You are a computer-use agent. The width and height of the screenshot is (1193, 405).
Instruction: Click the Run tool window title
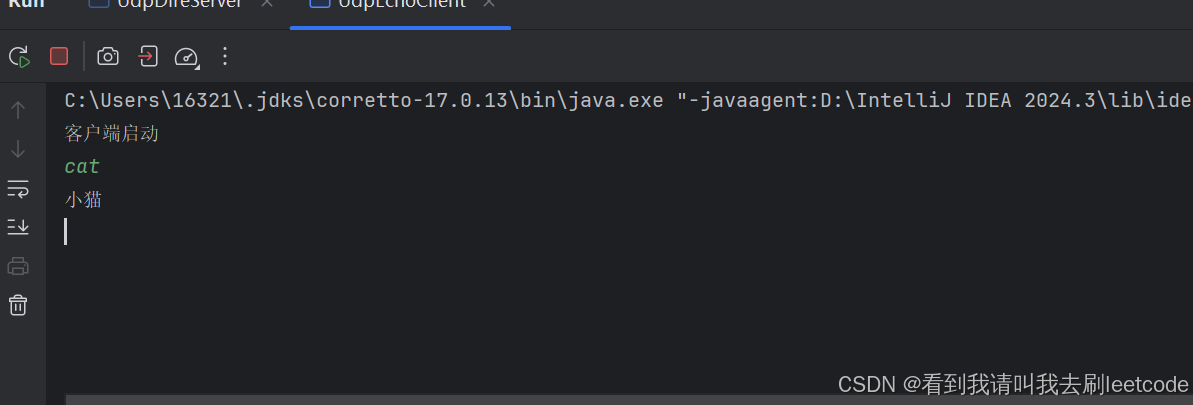click(x=27, y=4)
